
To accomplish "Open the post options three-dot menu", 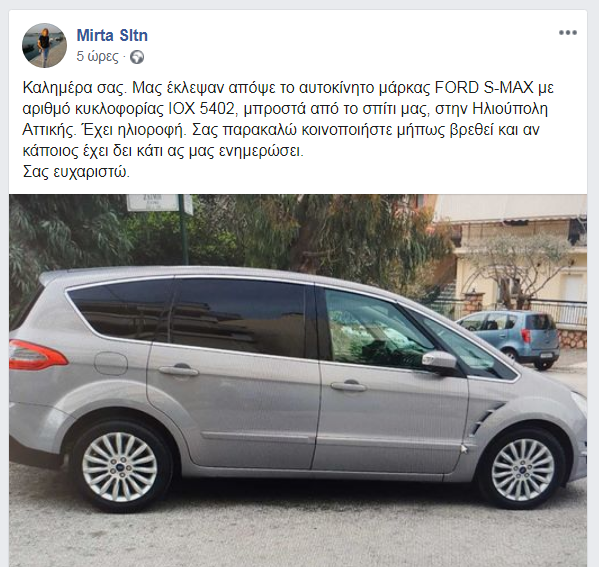I will (568, 33).
